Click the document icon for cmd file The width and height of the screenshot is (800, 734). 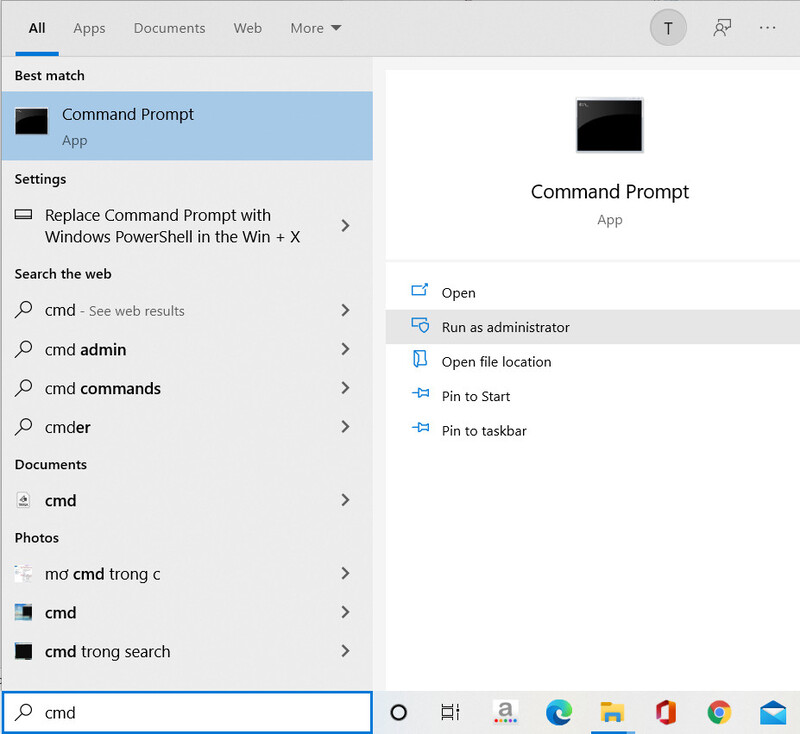[23, 500]
